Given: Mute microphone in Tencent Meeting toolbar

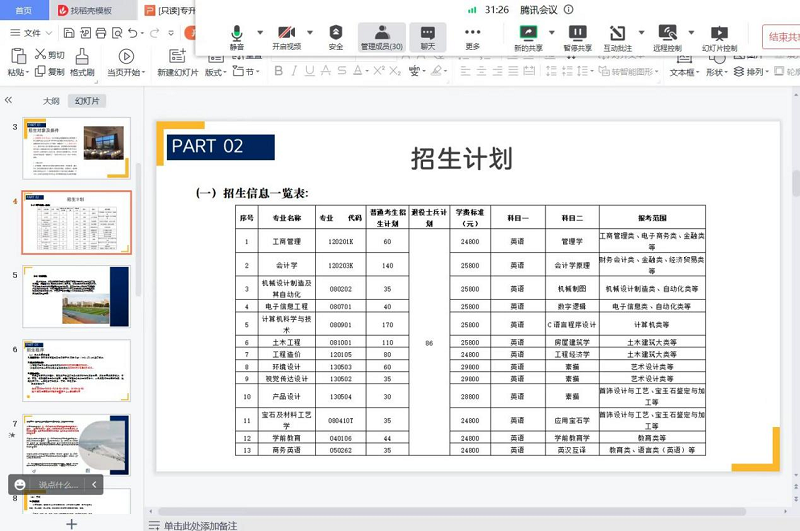Looking at the screenshot, I should point(236,37).
